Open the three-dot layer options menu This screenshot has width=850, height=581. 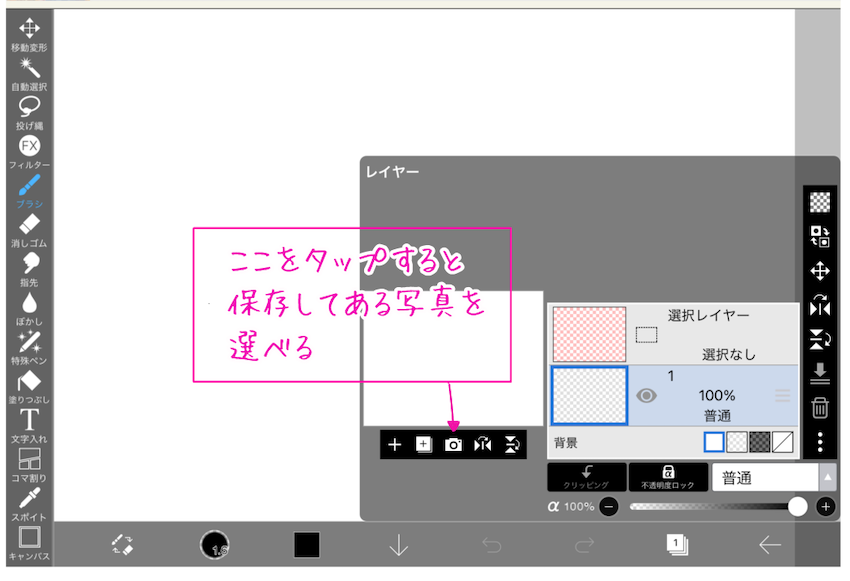(x=820, y=442)
